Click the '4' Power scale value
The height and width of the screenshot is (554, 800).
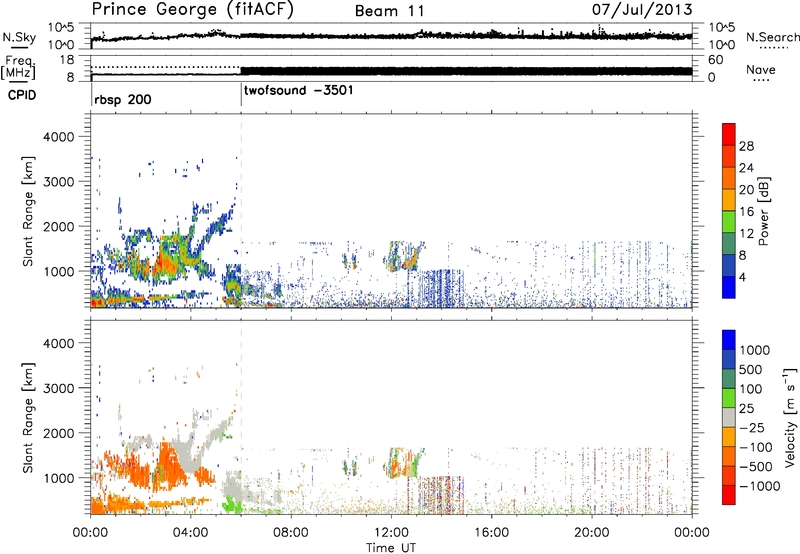742,278
